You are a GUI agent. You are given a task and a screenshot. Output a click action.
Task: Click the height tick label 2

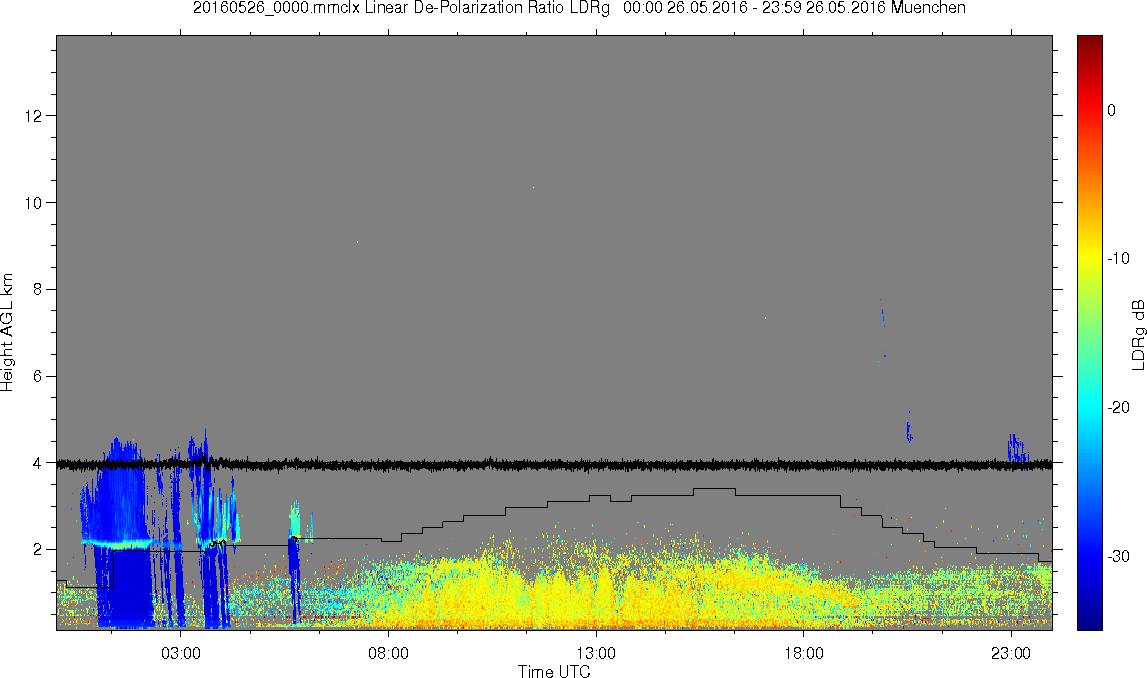(37, 550)
